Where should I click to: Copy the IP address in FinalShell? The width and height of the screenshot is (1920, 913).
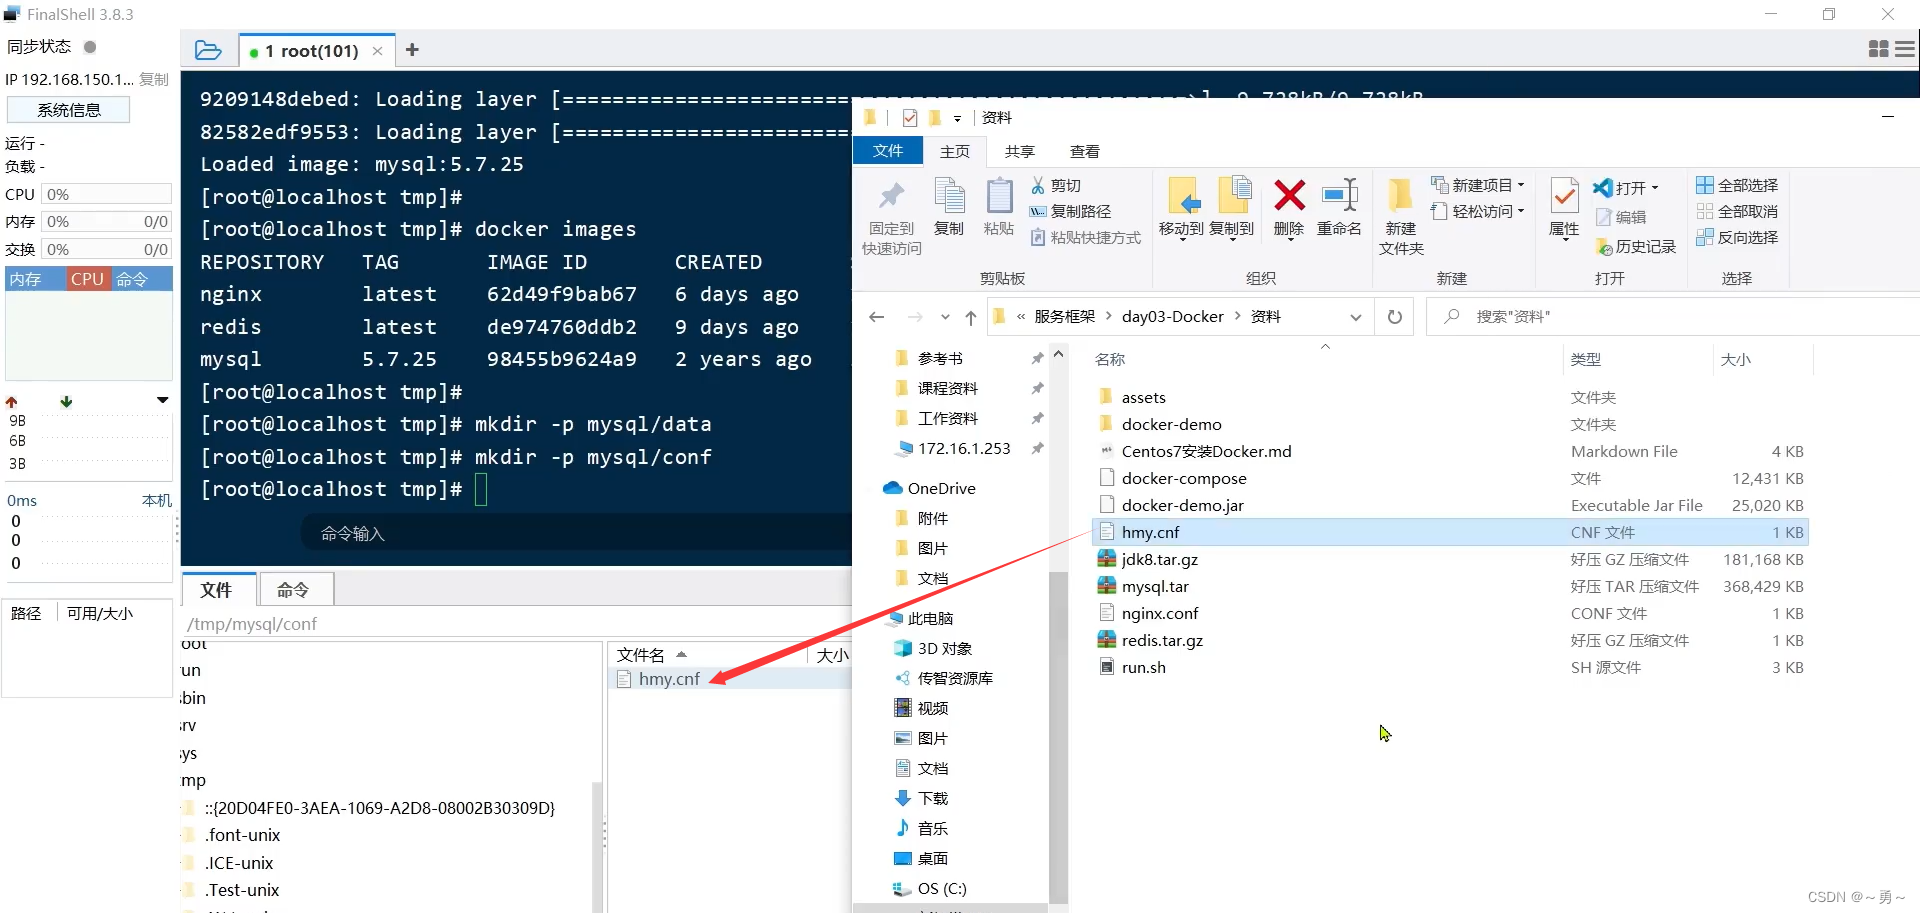click(154, 79)
